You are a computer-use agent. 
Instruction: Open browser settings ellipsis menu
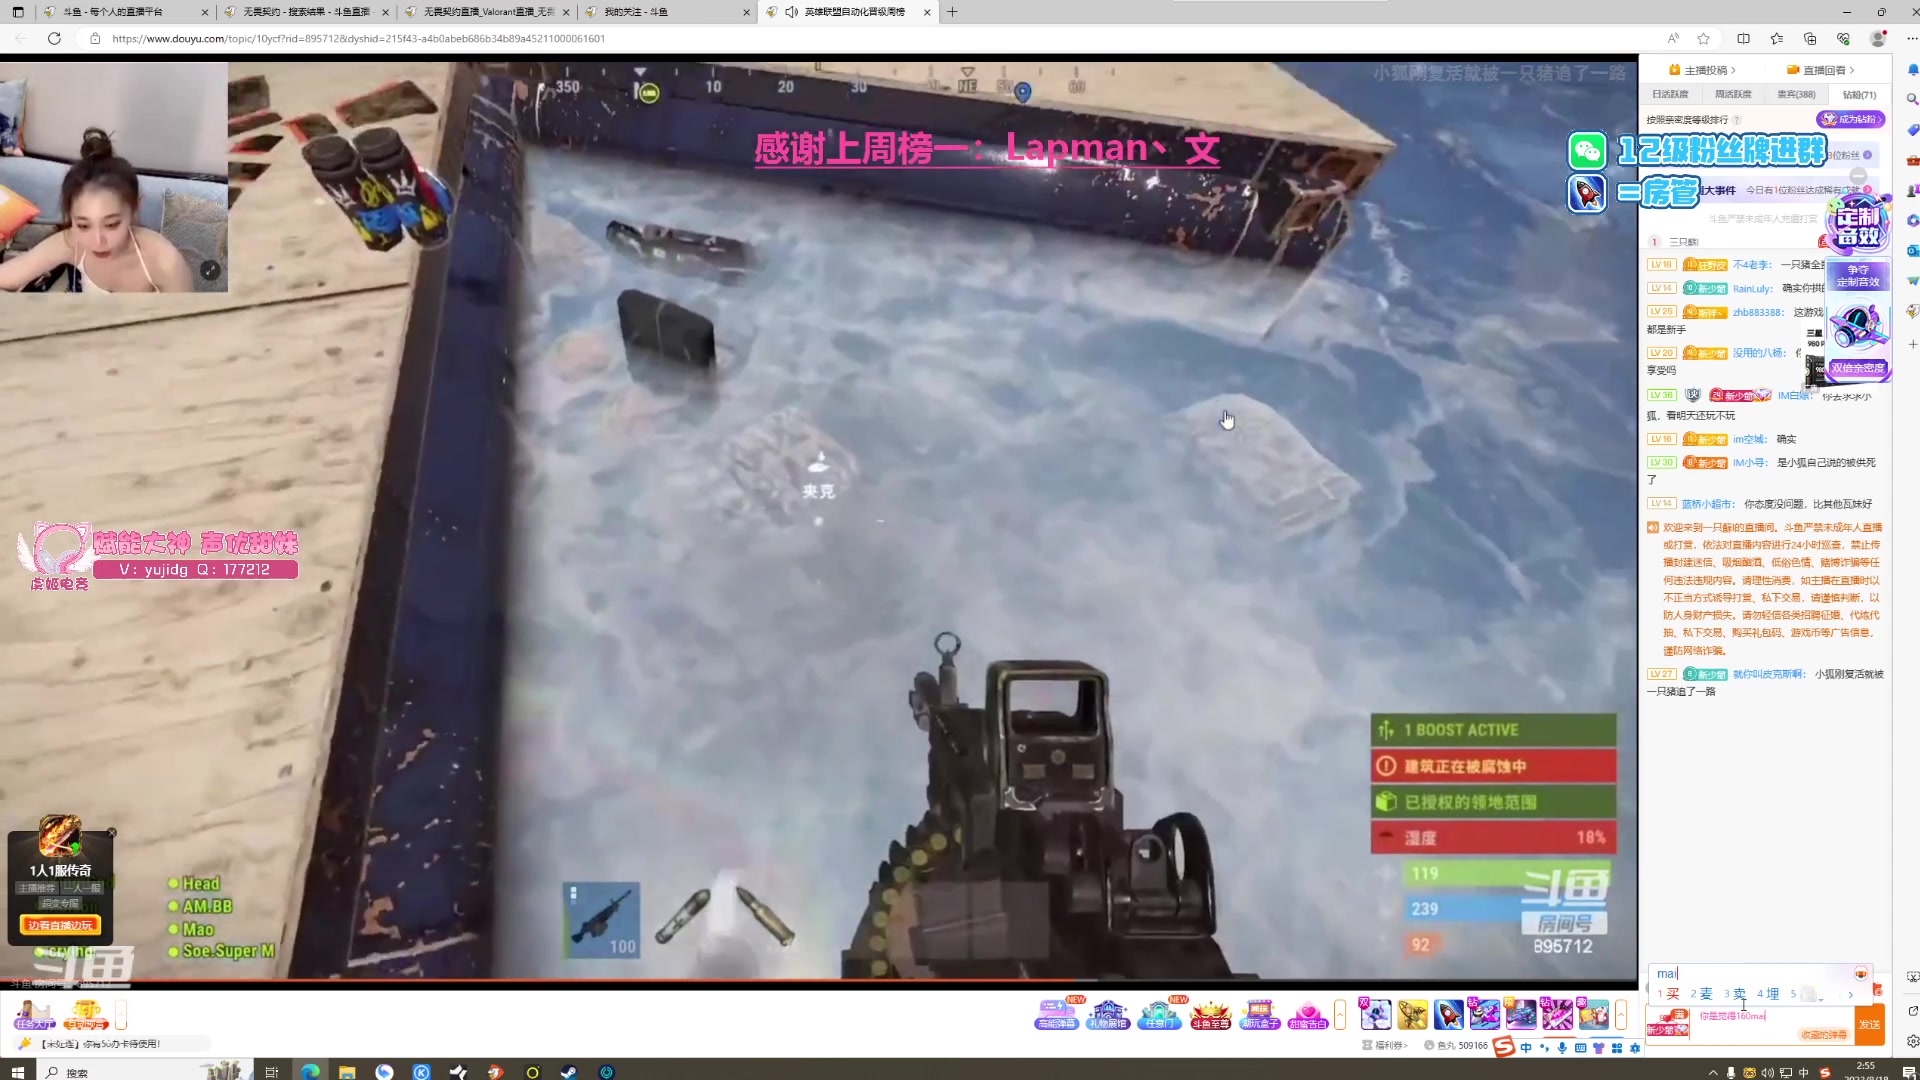pyautogui.click(x=1911, y=38)
